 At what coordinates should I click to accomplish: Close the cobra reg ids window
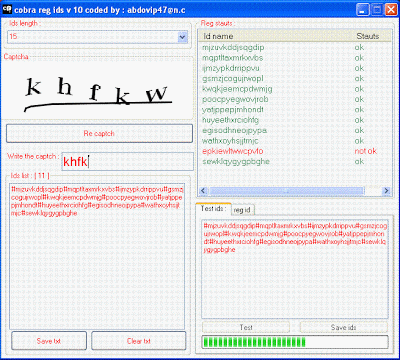[391, 9]
